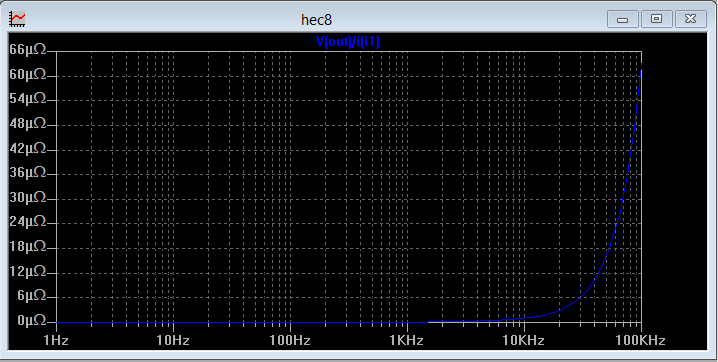Maximize the hec8 plot window
Screen dimensions: 718x362
click(x=657, y=19)
